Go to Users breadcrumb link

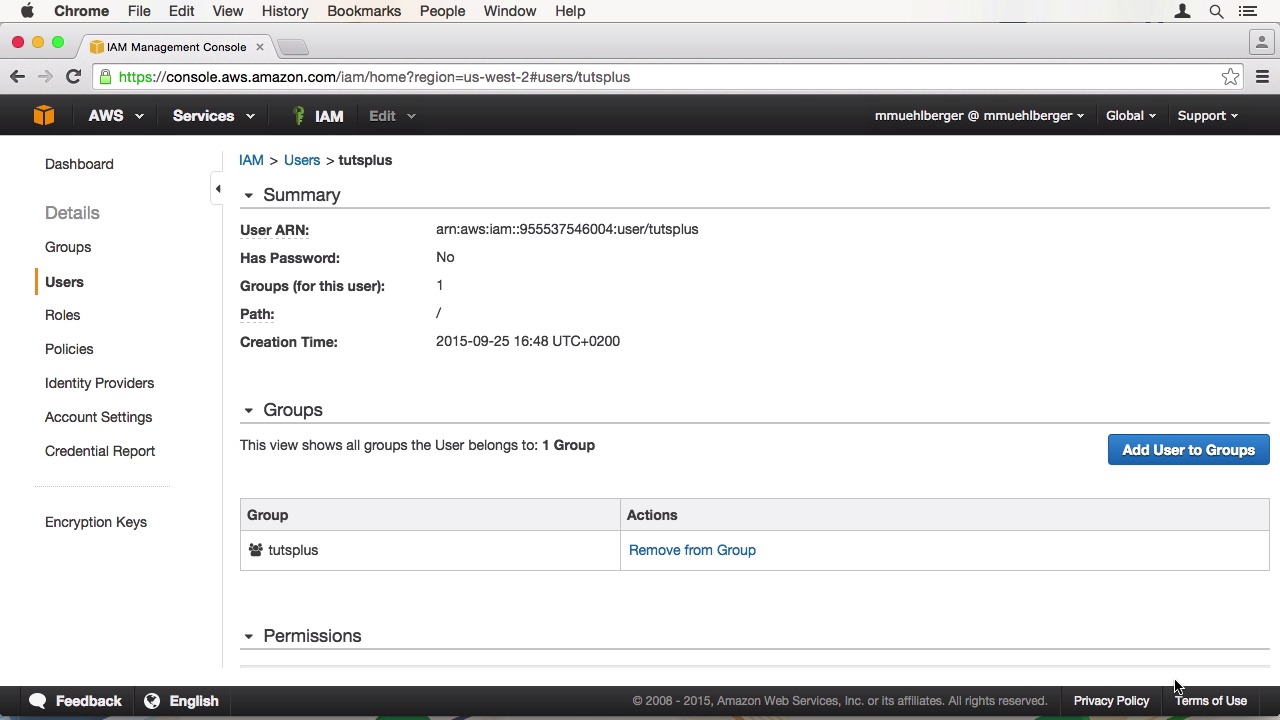(302, 160)
